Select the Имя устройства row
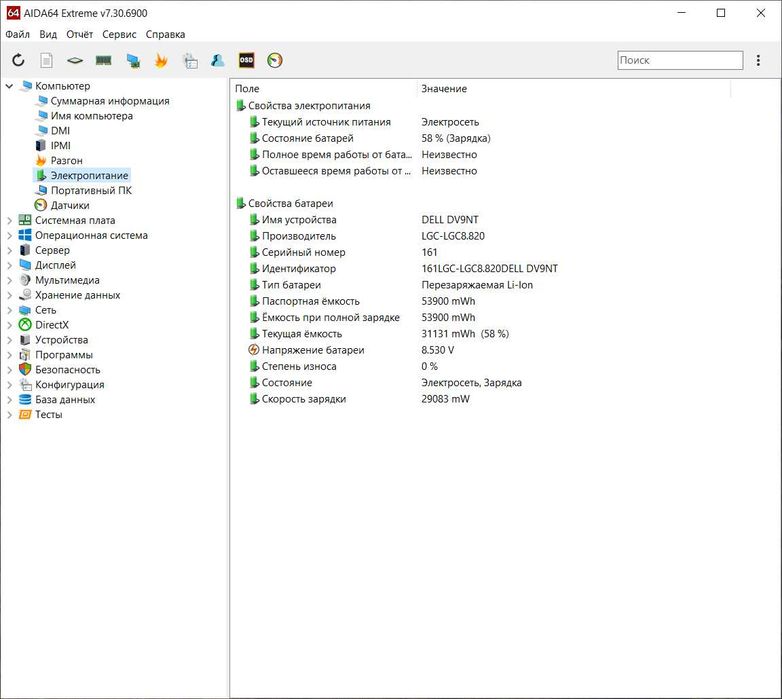 click(x=364, y=220)
